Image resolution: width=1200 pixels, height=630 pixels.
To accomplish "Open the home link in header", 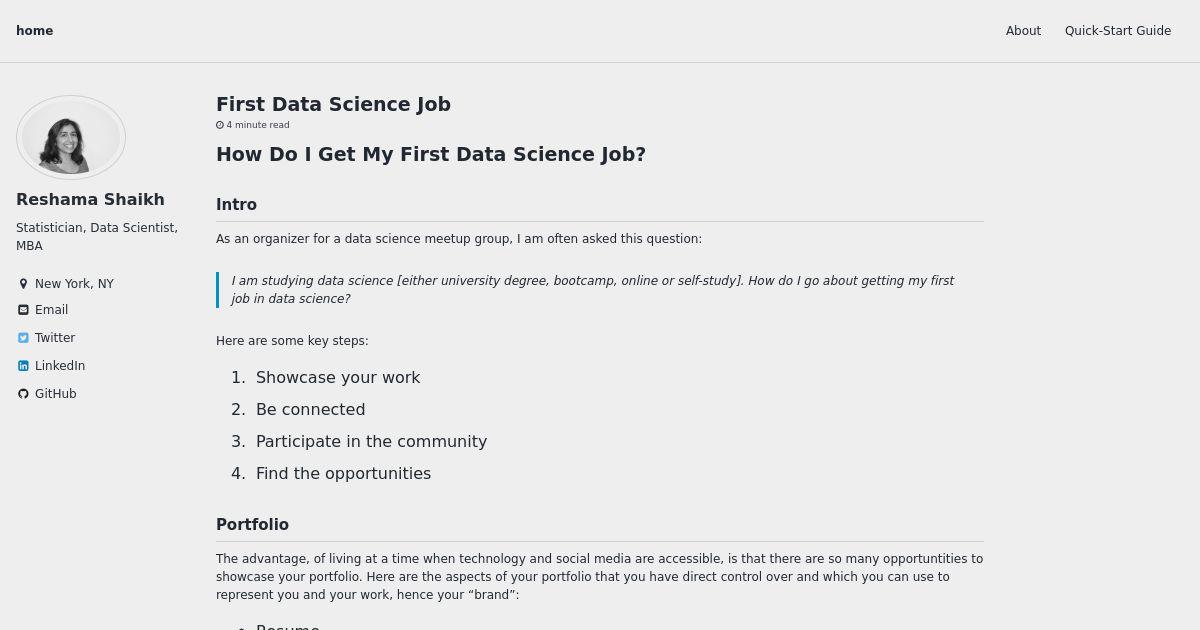I will point(35,31).
